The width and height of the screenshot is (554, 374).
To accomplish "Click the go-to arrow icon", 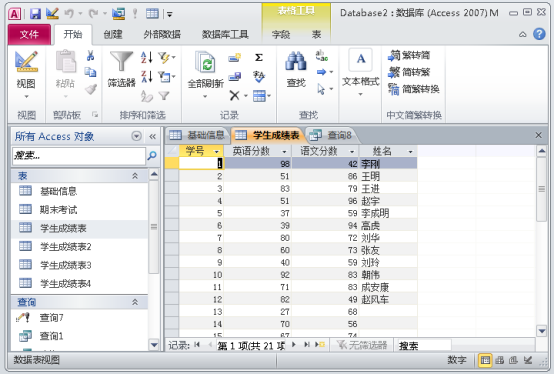I will [x=321, y=72].
